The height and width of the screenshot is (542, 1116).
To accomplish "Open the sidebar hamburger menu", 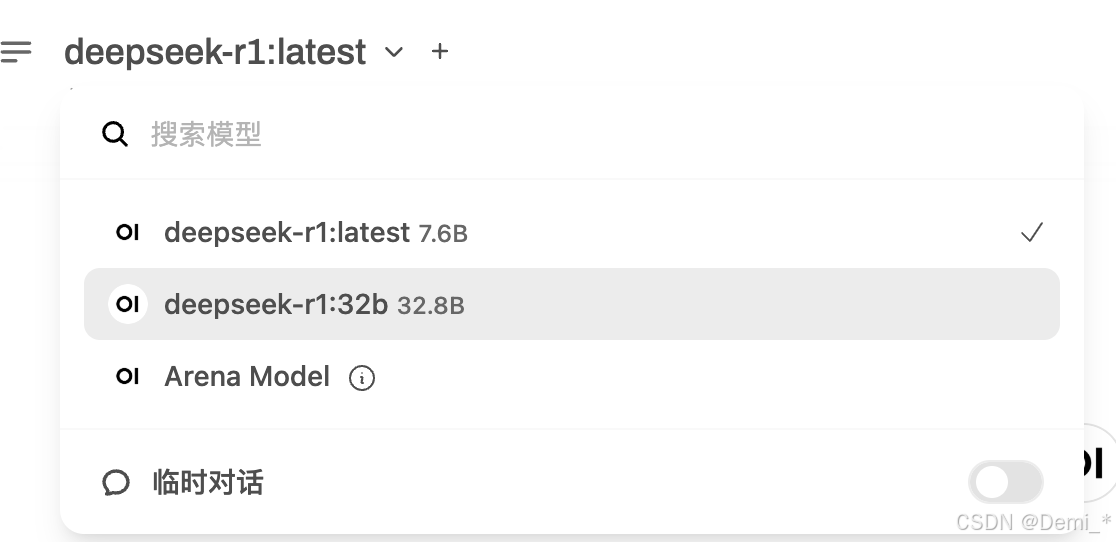I will coord(17,51).
